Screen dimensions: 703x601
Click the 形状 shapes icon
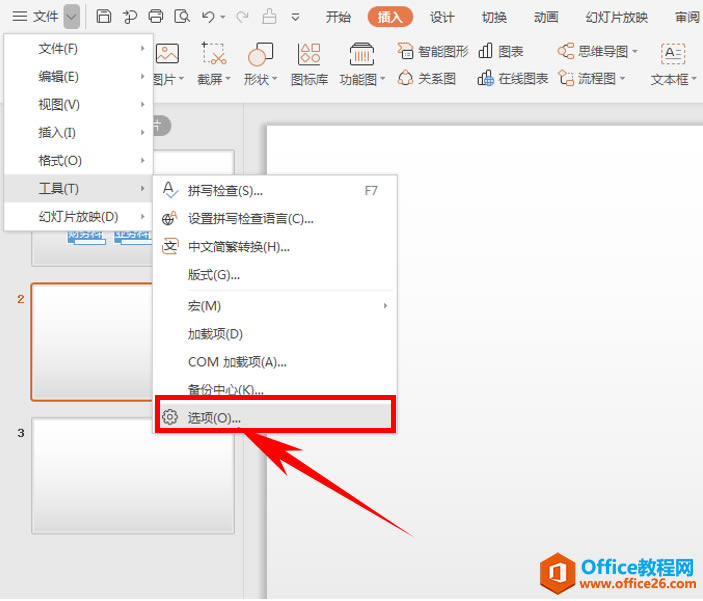click(x=260, y=54)
